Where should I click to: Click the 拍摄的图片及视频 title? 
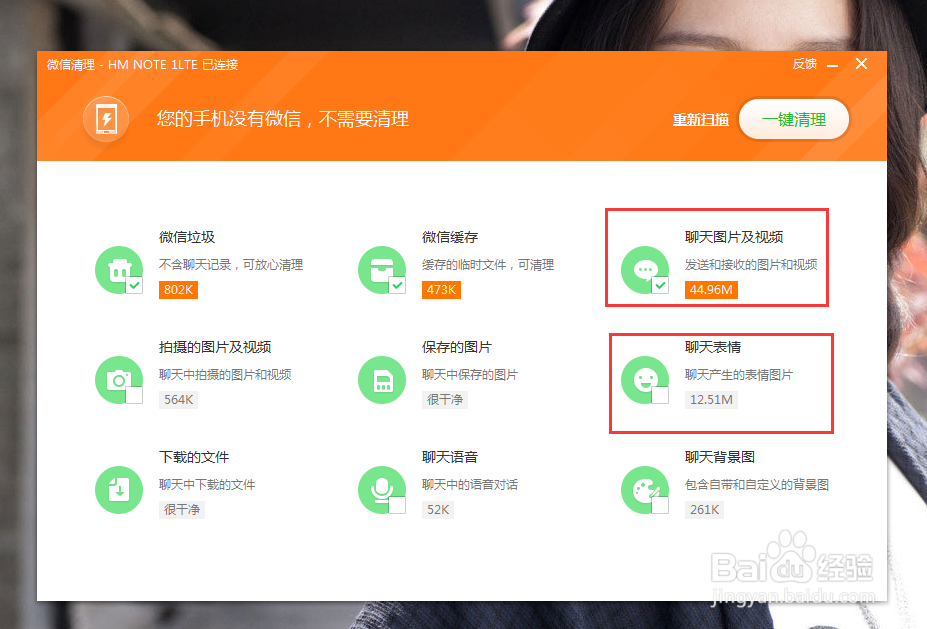[215, 347]
